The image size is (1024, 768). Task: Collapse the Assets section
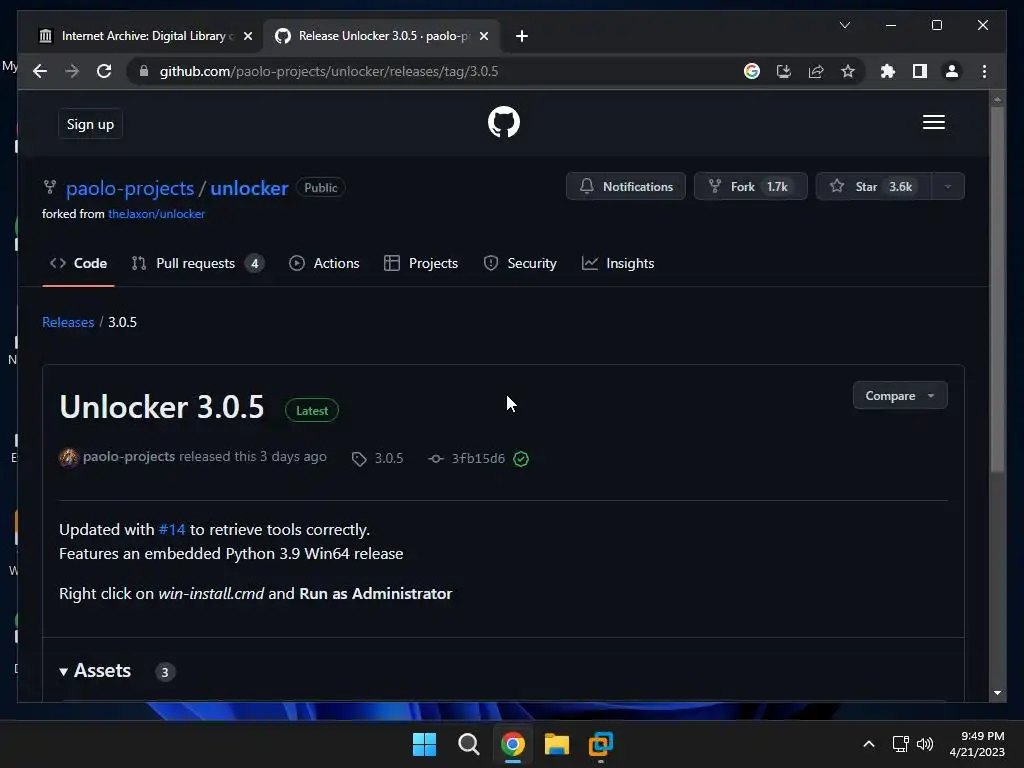95,671
